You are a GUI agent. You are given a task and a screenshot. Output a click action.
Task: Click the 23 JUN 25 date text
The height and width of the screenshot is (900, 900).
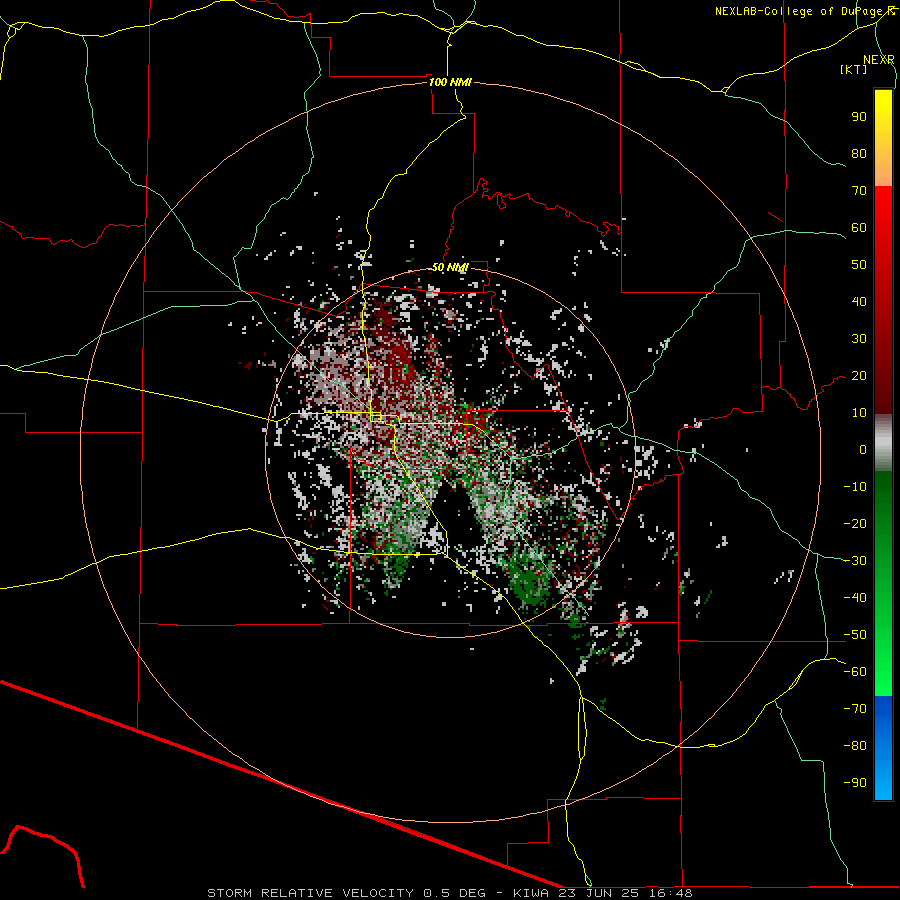pos(599,893)
